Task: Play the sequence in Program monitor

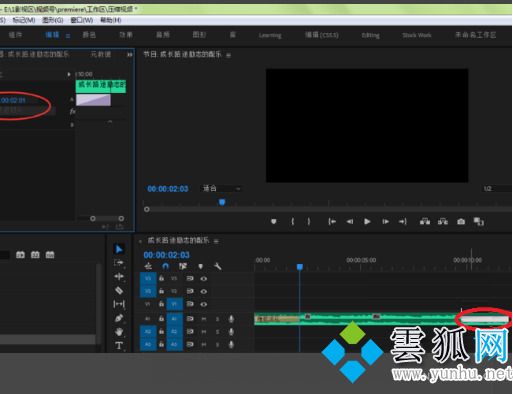Action: pyautogui.click(x=367, y=221)
